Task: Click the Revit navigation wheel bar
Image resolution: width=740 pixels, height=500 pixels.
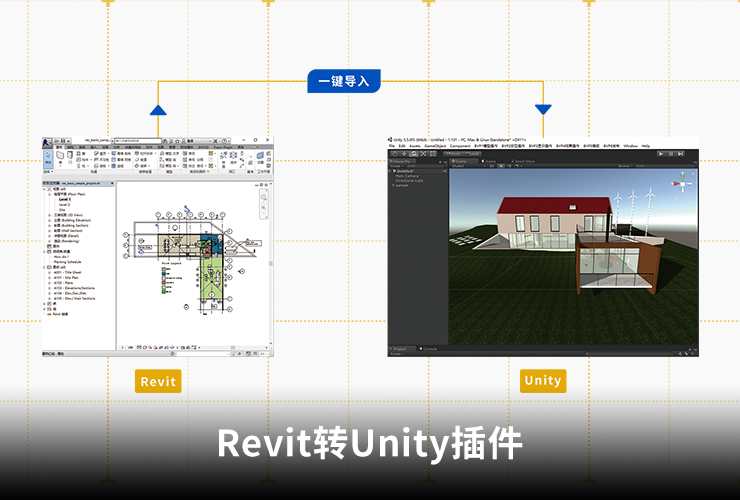Action: click(264, 203)
